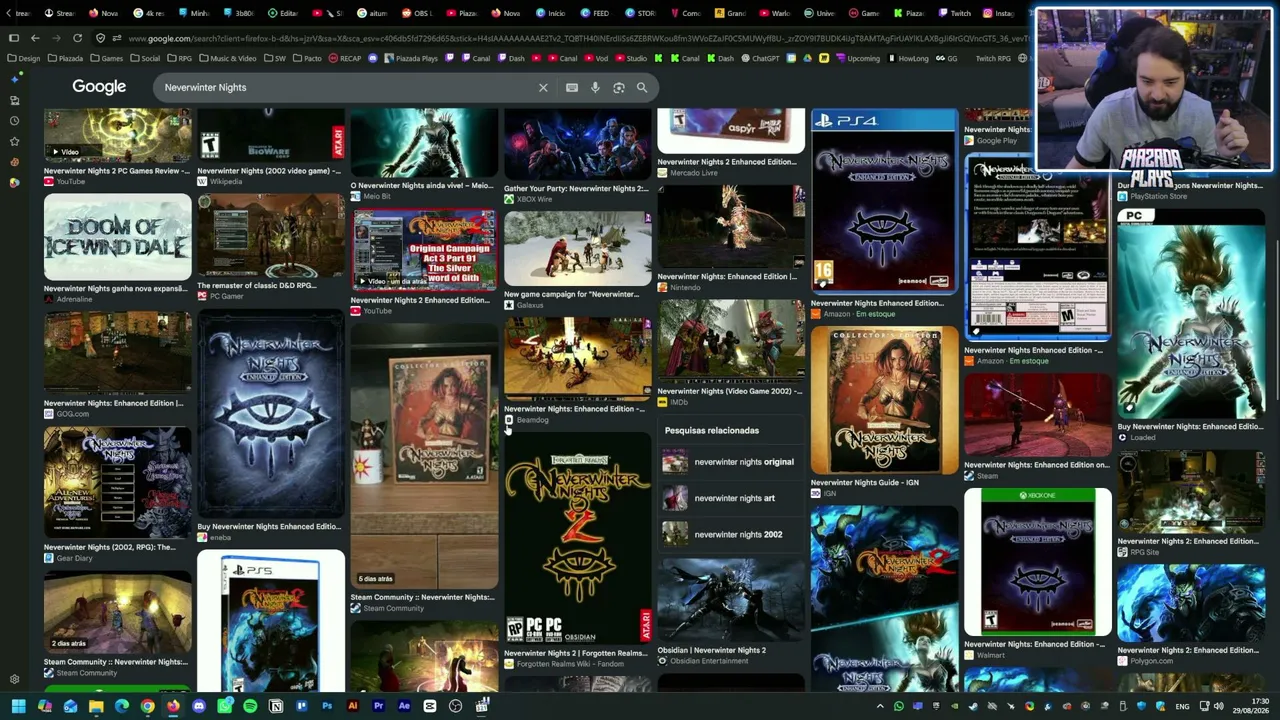The image size is (1280, 720).
Task: Open Microsoft Edge from the taskbar
Action: [x=122, y=707]
